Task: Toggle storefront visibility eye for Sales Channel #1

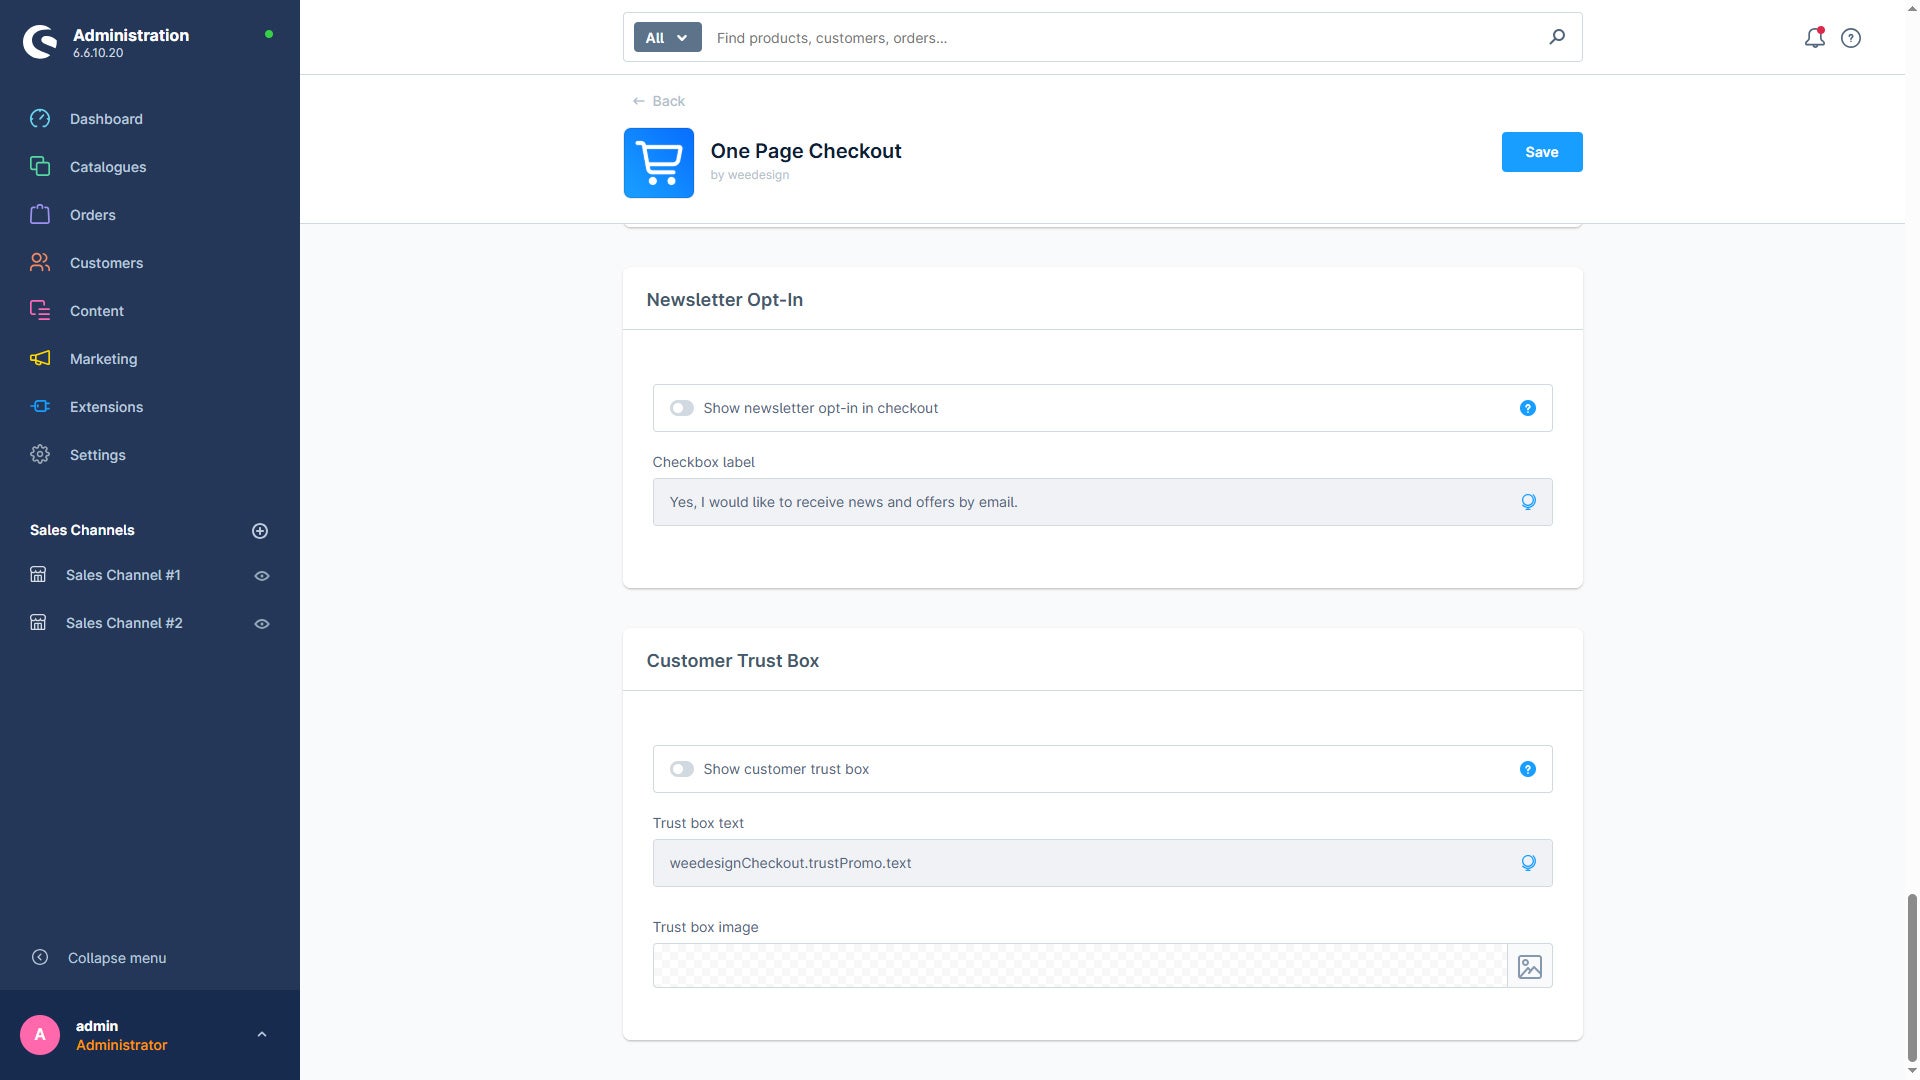Action: [x=262, y=576]
